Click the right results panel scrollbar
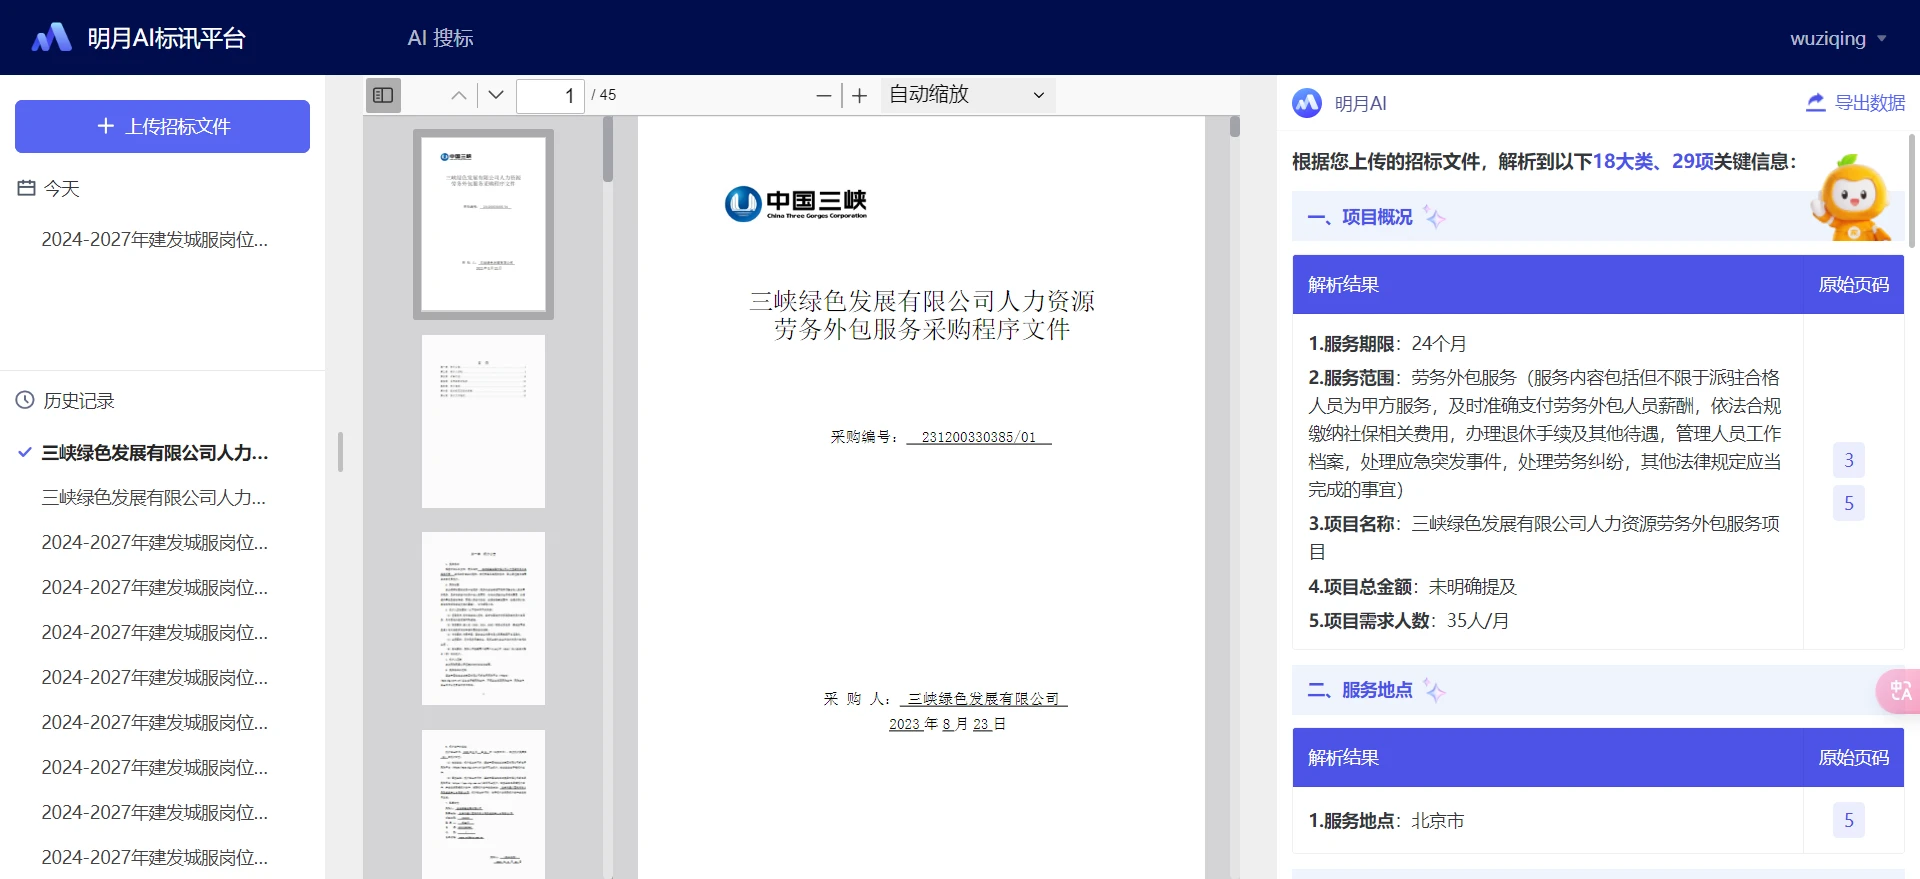 [1911, 190]
